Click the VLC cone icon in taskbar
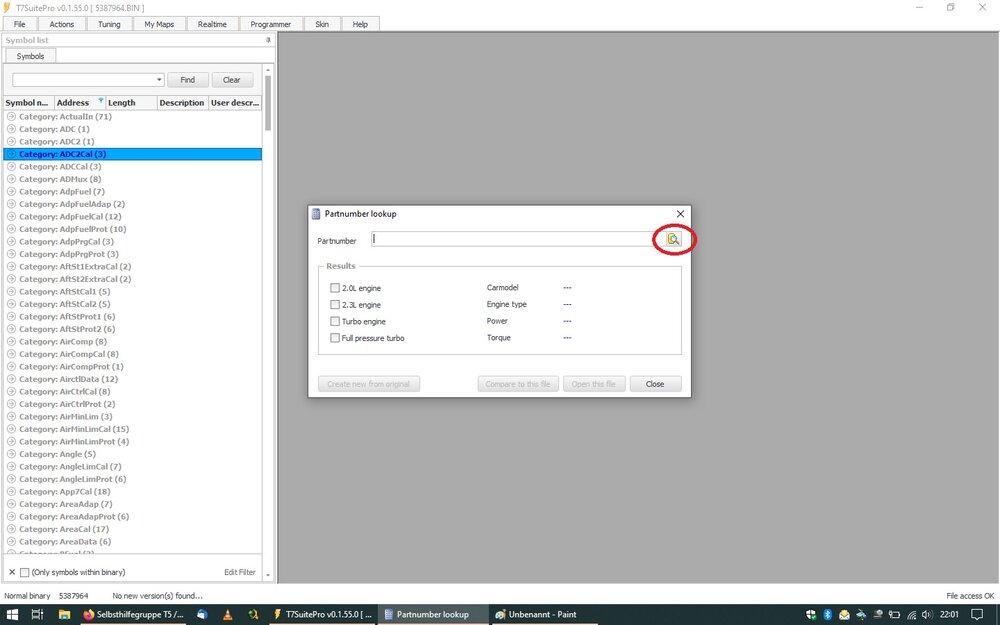The image size is (1000, 625). tap(228, 615)
